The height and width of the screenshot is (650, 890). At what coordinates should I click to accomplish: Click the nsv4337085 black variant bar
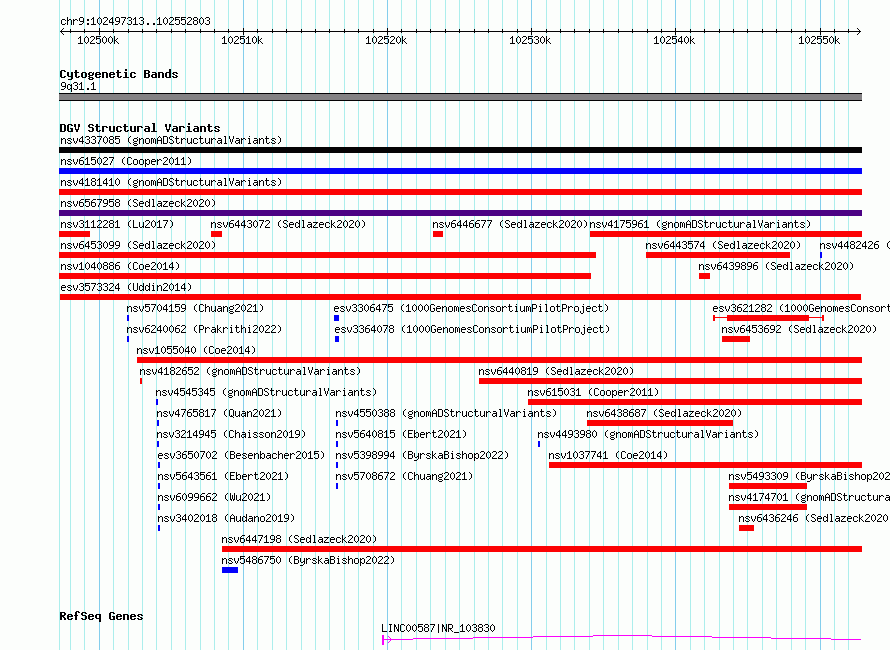(x=460, y=150)
